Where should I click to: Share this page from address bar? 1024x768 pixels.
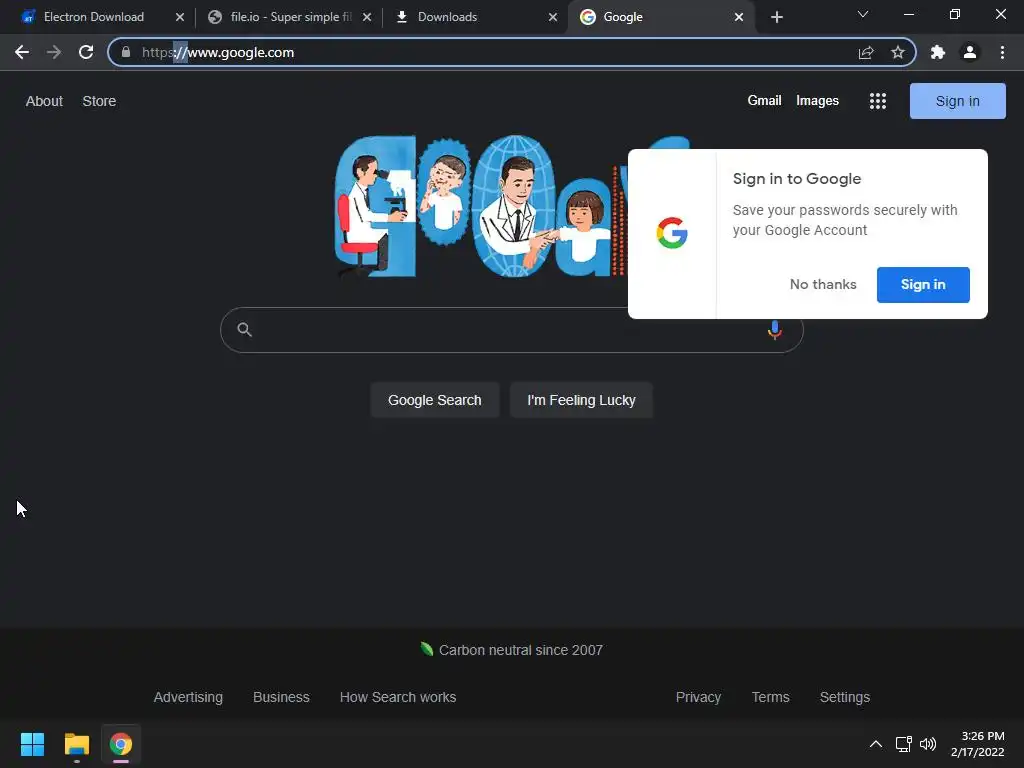tap(866, 52)
